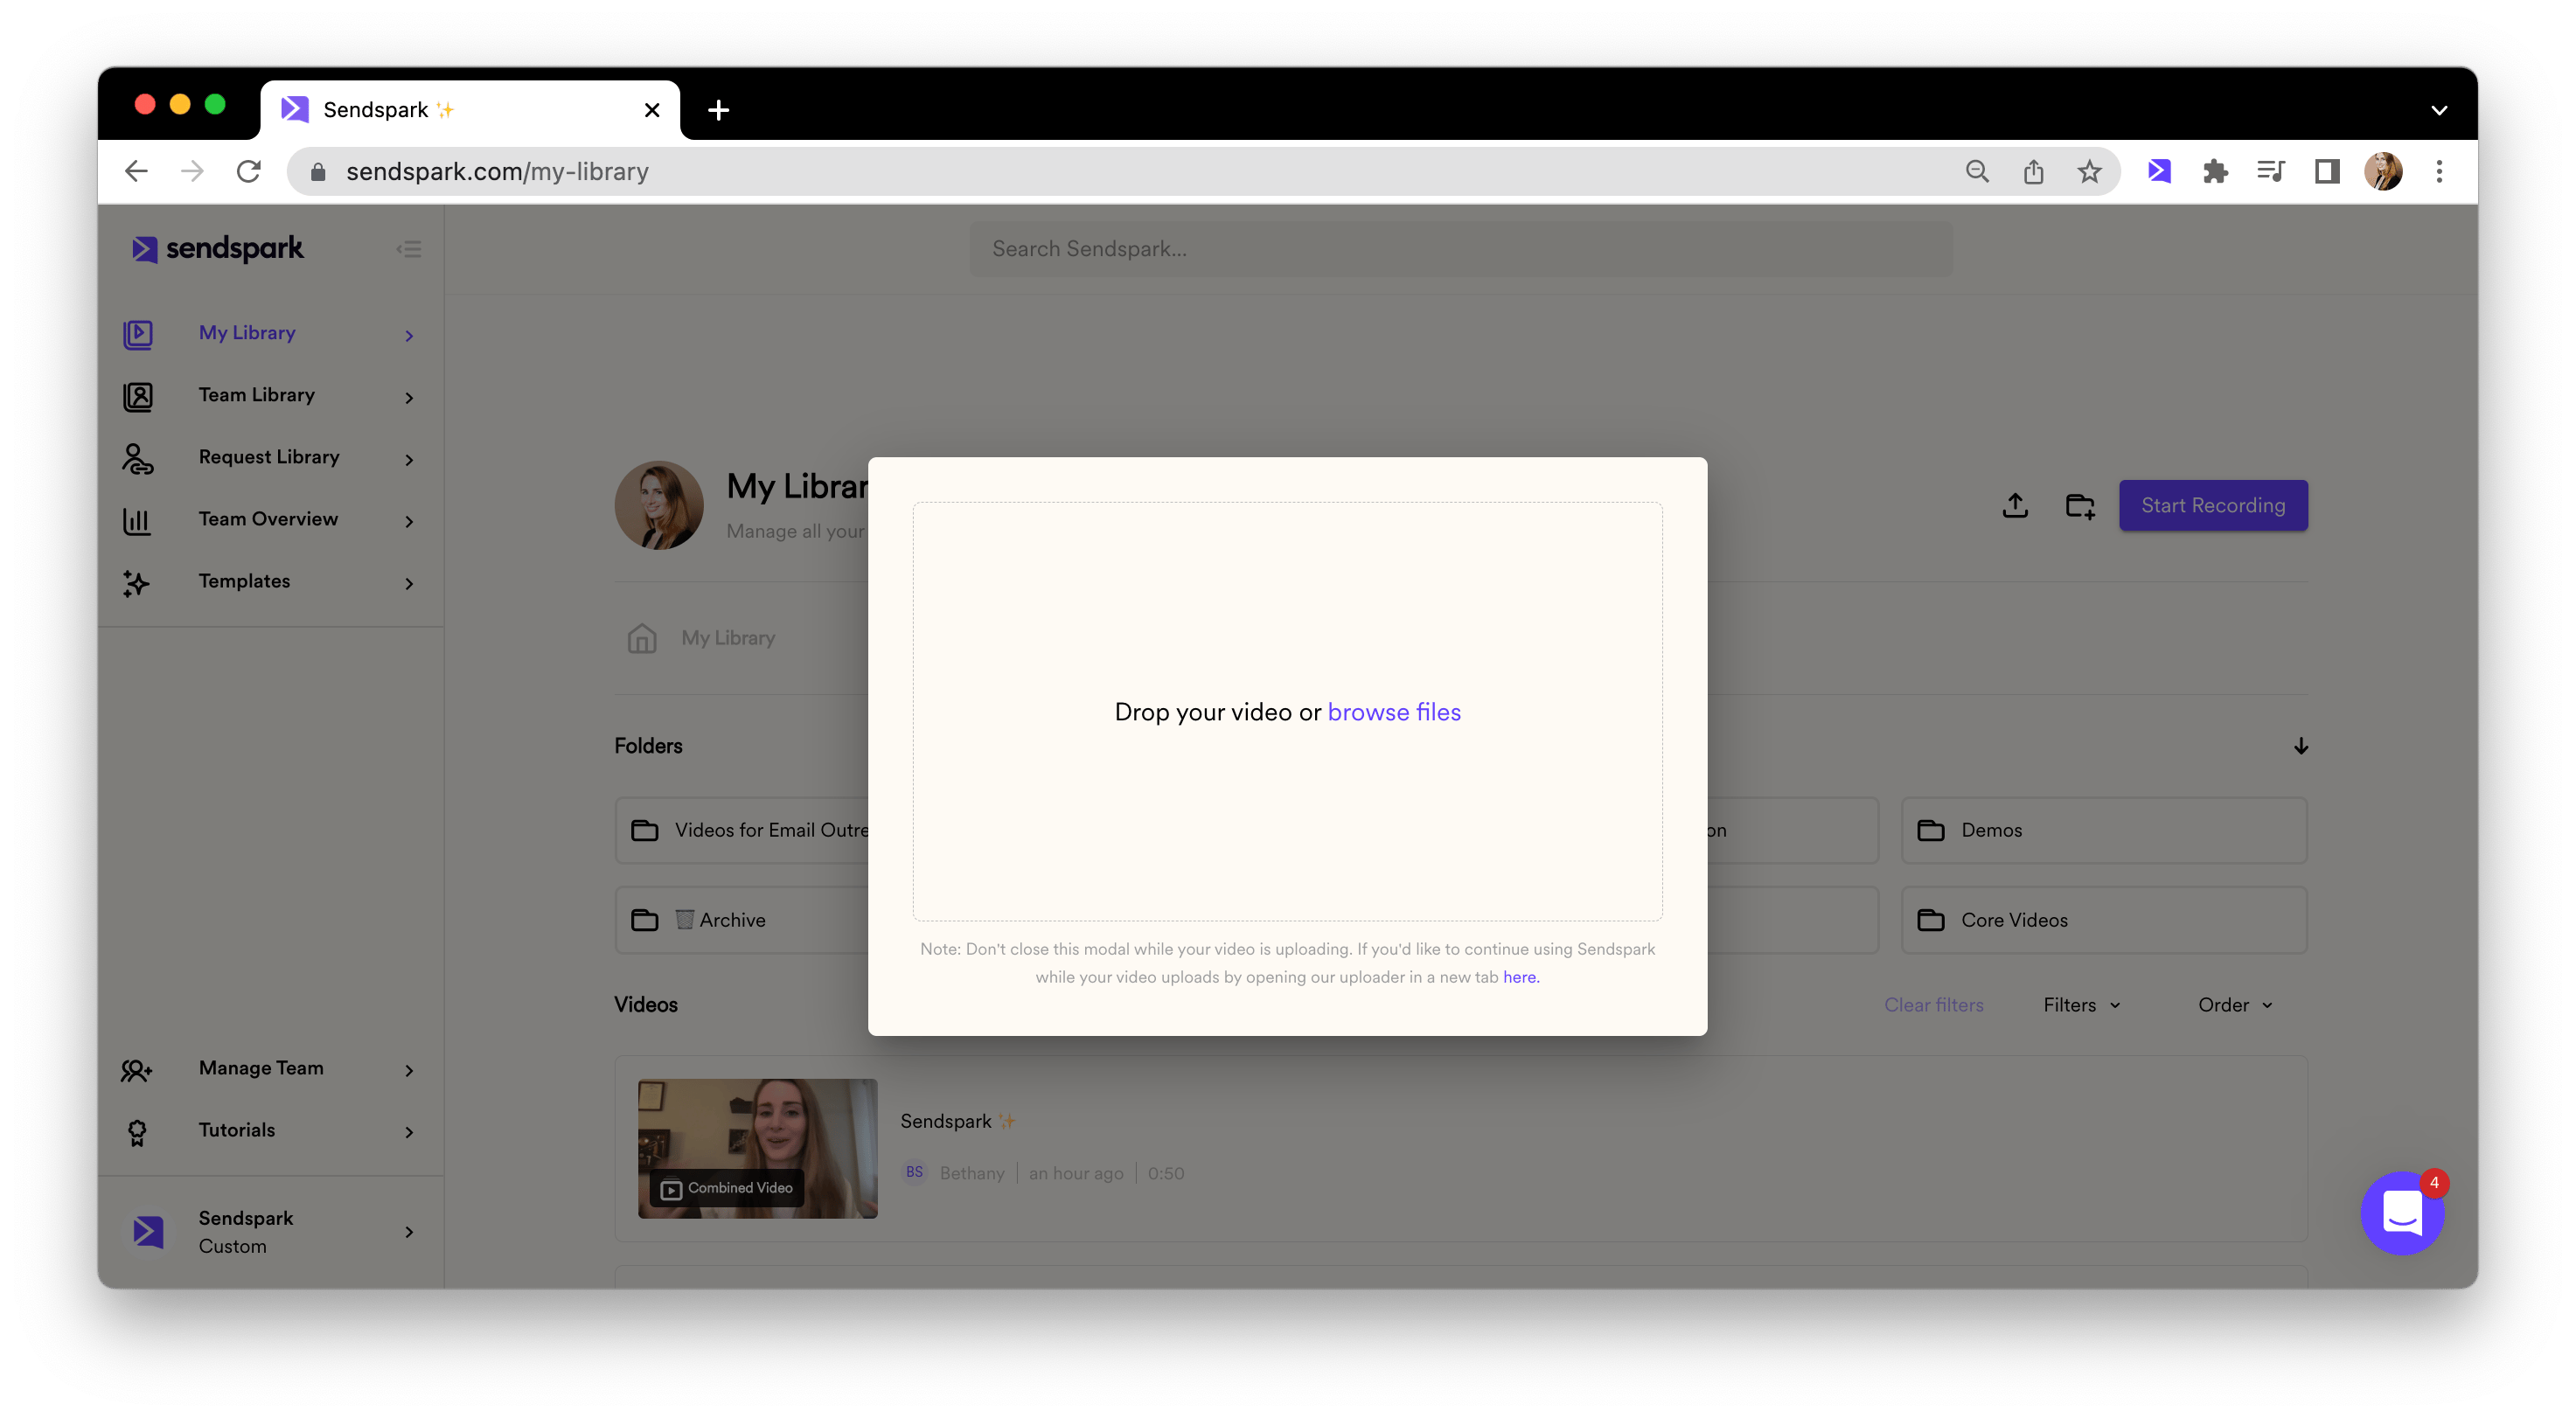Viewport: 2576px width, 1418px height.
Task: Open My Library in the sidebar
Action: pos(247,333)
